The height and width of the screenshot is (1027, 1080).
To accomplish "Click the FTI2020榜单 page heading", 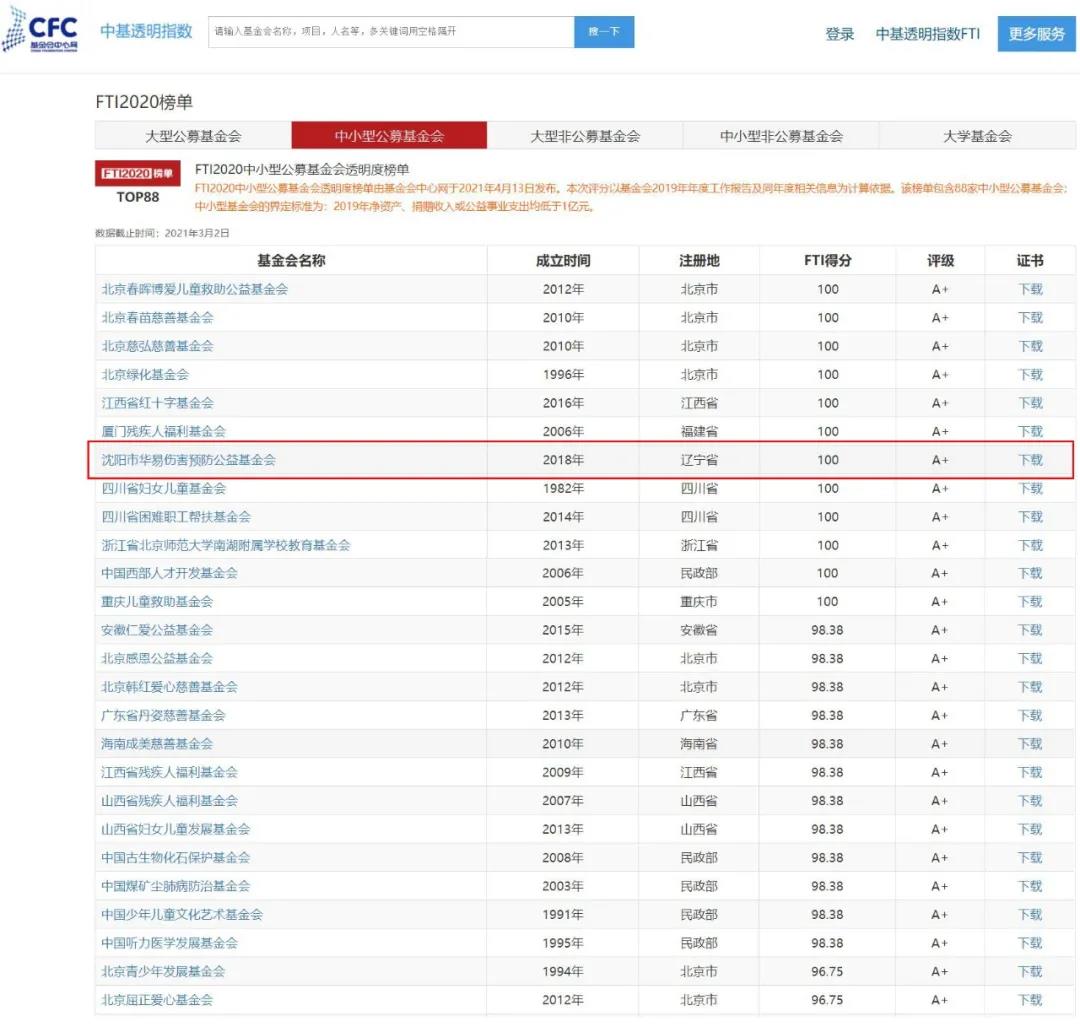I will pyautogui.click(x=144, y=102).
